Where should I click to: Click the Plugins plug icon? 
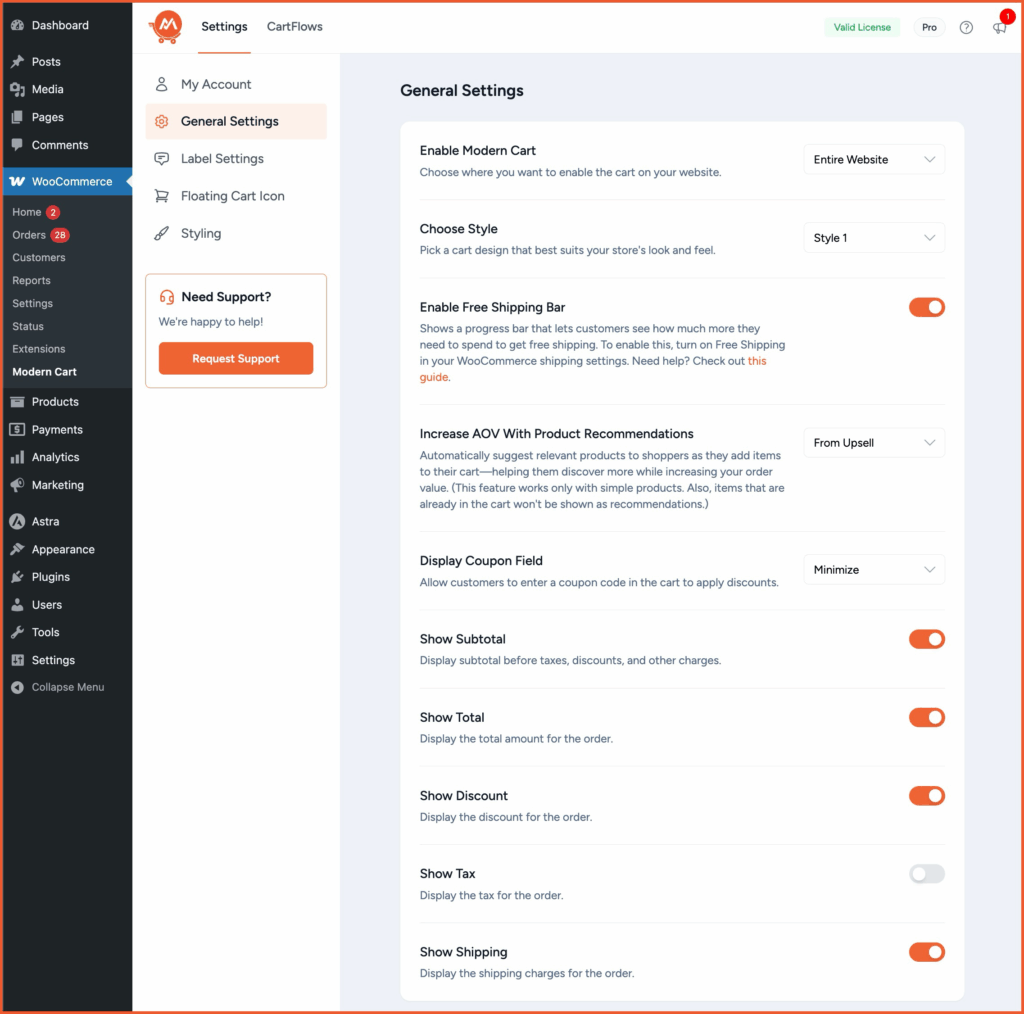tap(18, 577)
